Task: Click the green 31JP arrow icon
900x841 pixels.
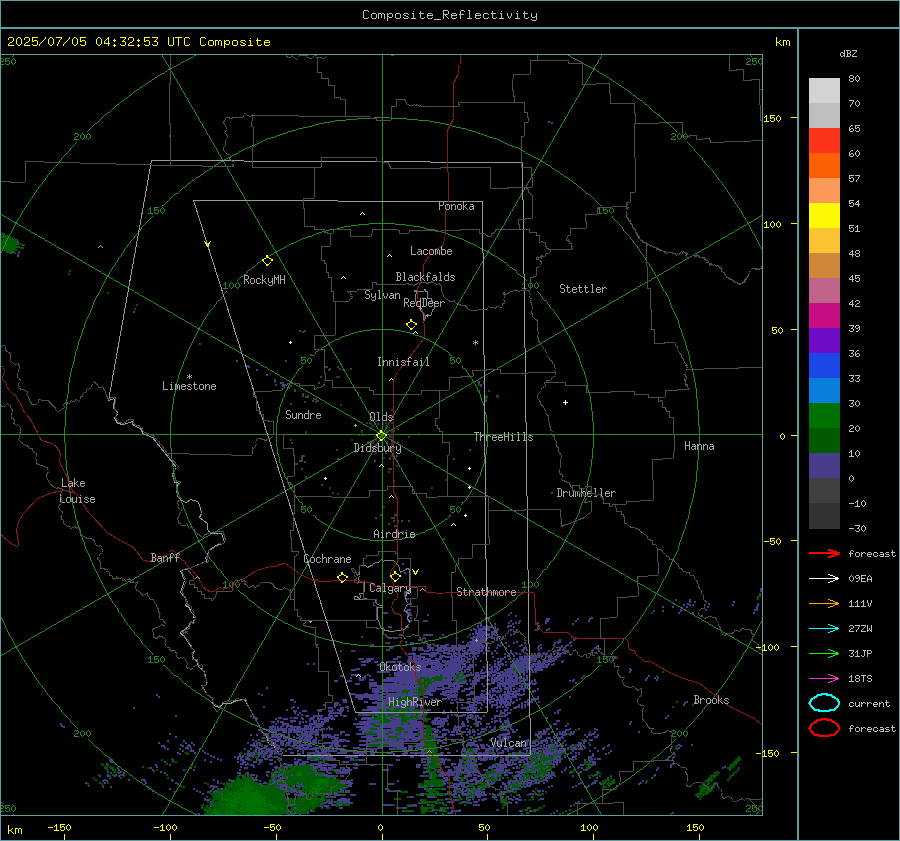Action: (824, 653)
